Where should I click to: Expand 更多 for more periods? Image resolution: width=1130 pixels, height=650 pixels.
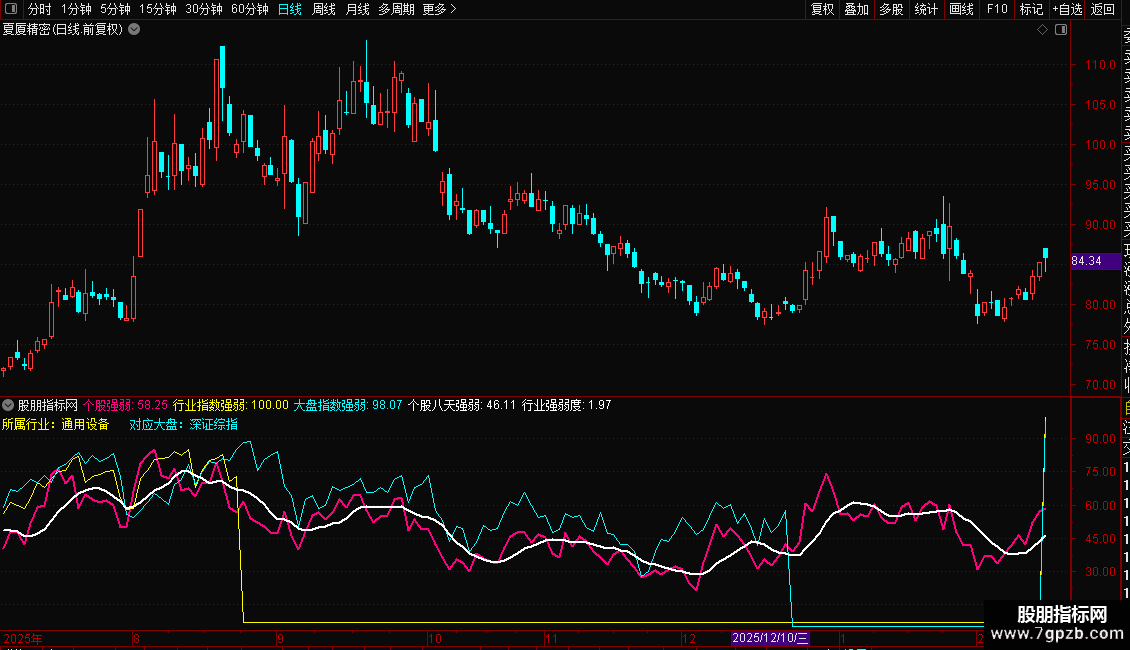click(x=439, y=9)
